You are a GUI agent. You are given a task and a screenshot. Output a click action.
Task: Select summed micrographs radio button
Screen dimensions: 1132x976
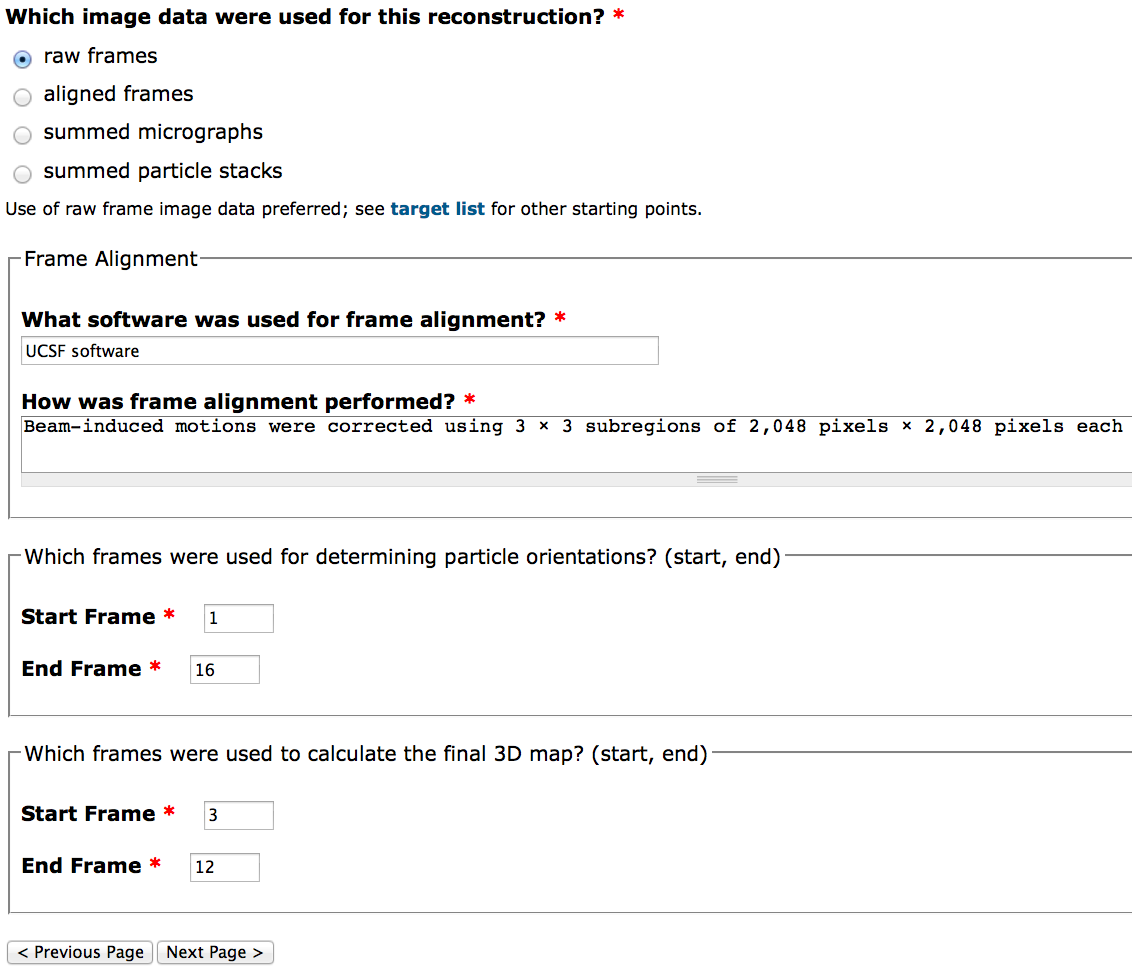(x=22, y=135)
